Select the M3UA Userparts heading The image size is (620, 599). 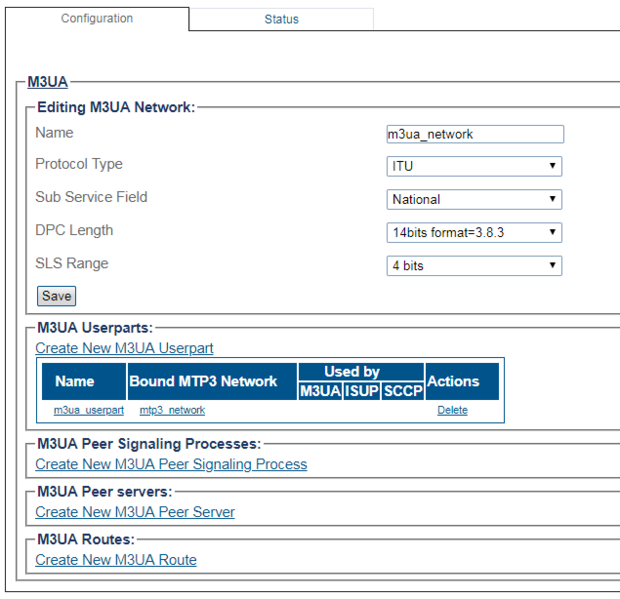(x=95, y=328)
